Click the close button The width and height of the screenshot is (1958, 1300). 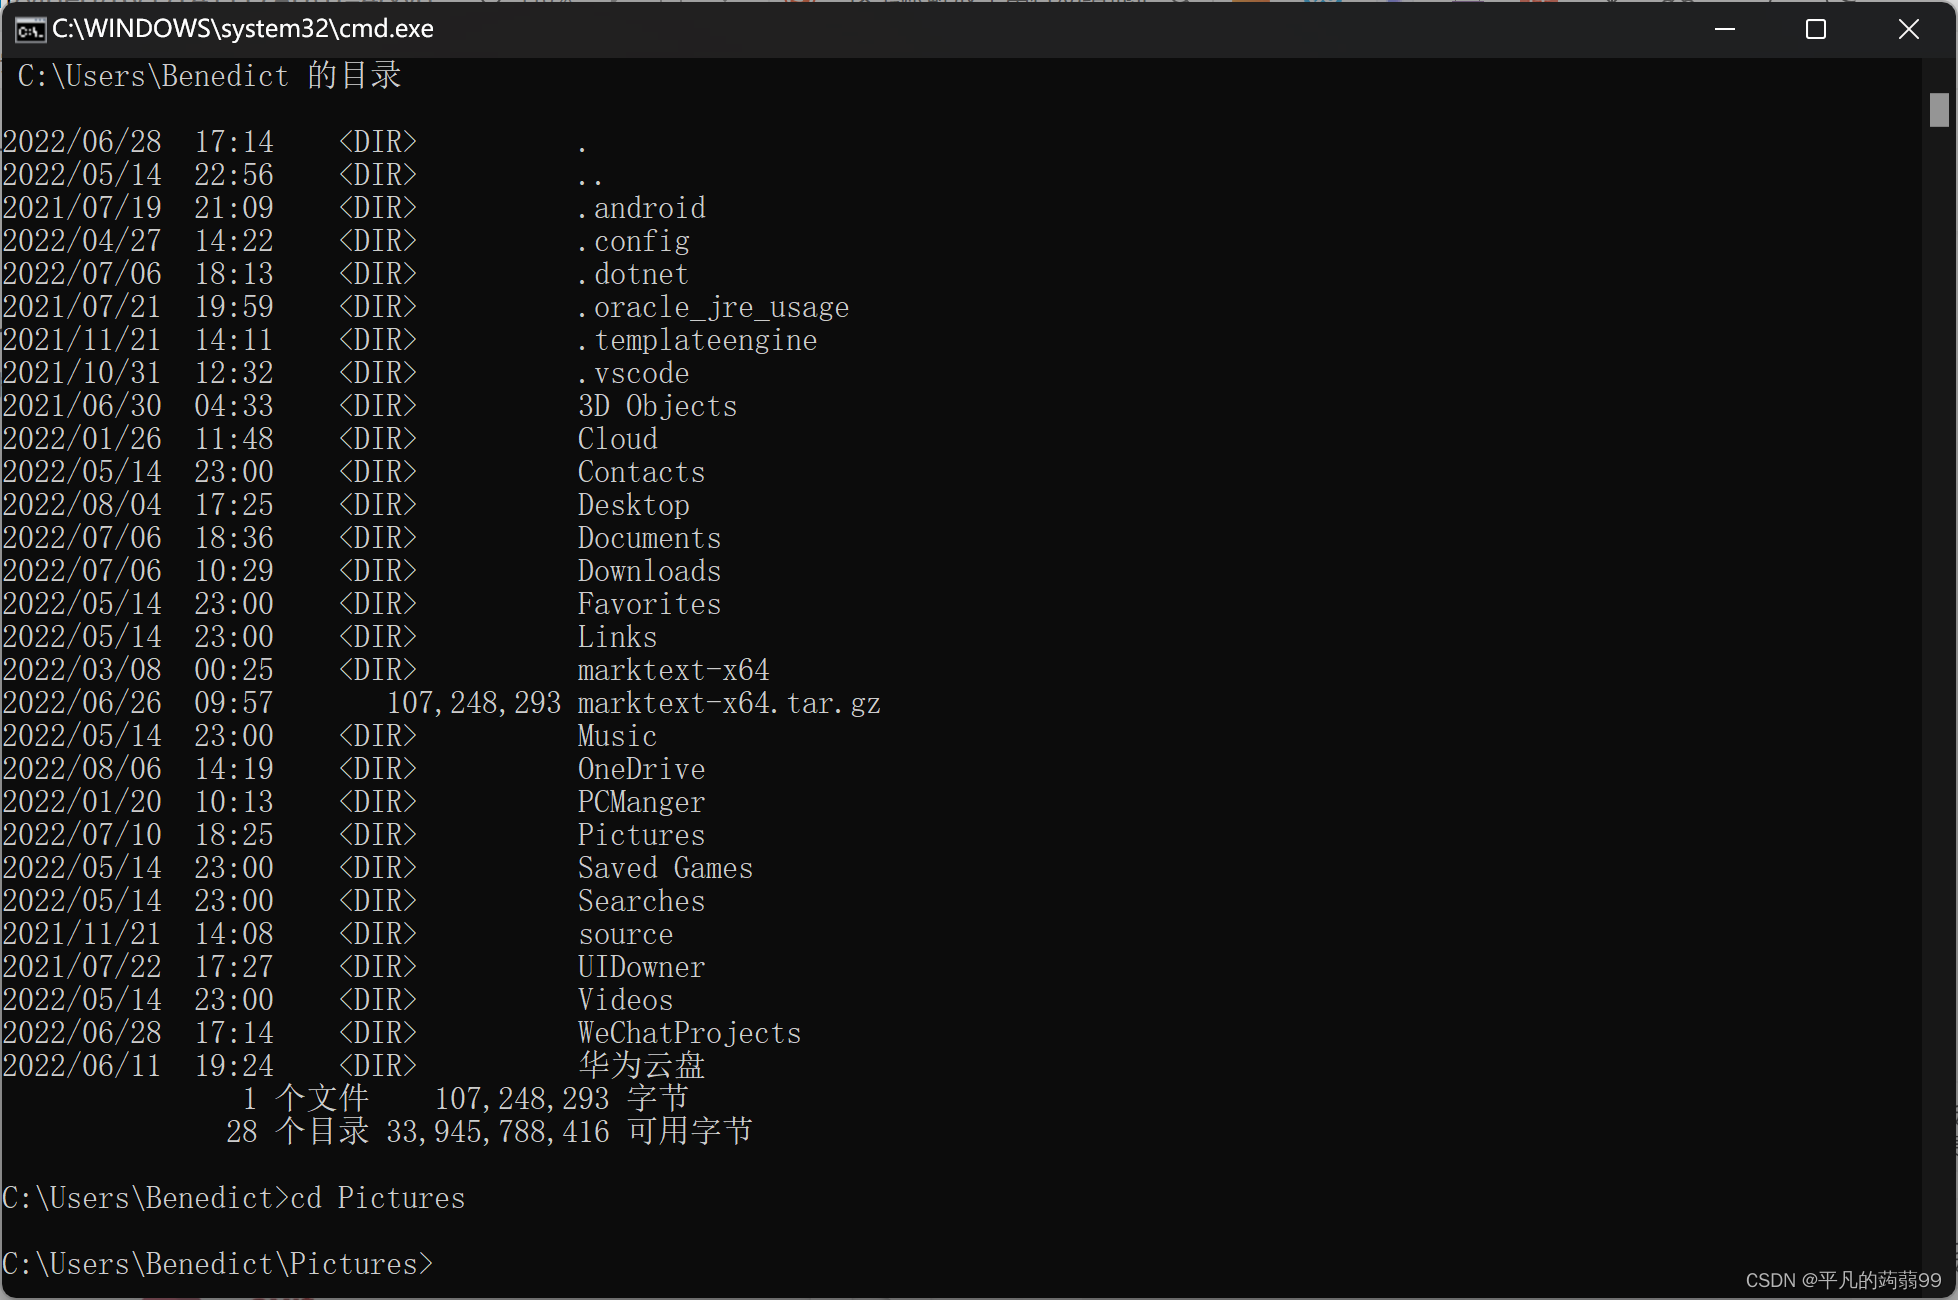point(1909,29)
